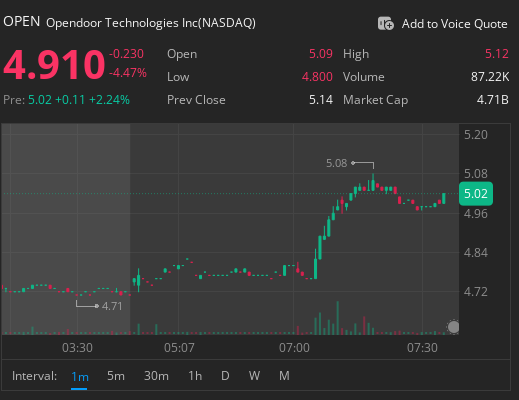The height and width of the screenshot is (400, 519).
Task: Click the 4.96 price axis label
Action: click(476, 214)
